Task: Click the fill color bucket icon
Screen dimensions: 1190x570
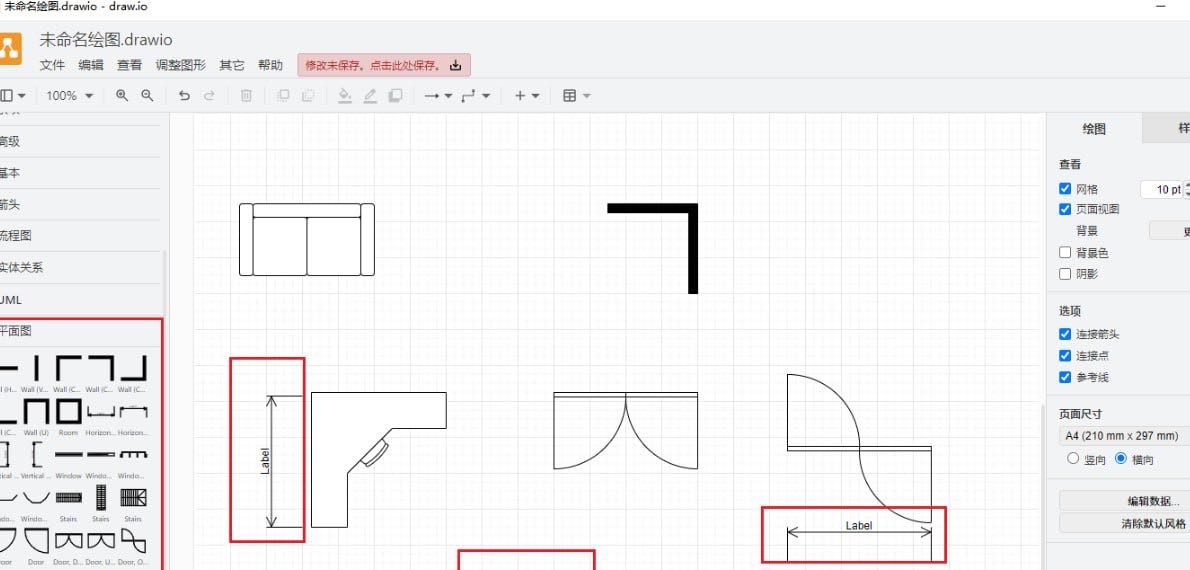Action: pos(345,96)
